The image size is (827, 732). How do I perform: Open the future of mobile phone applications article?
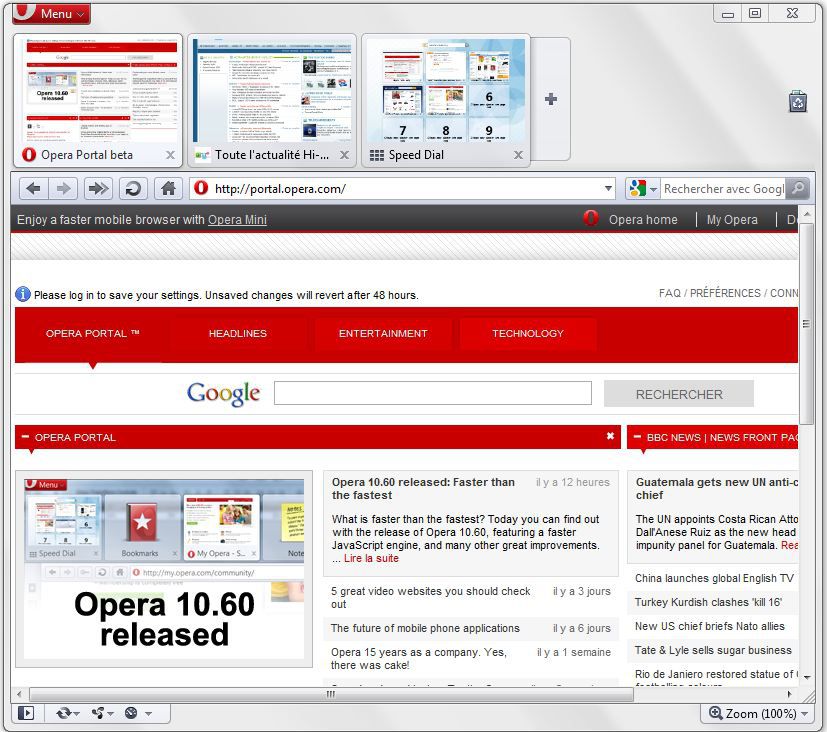425,628
